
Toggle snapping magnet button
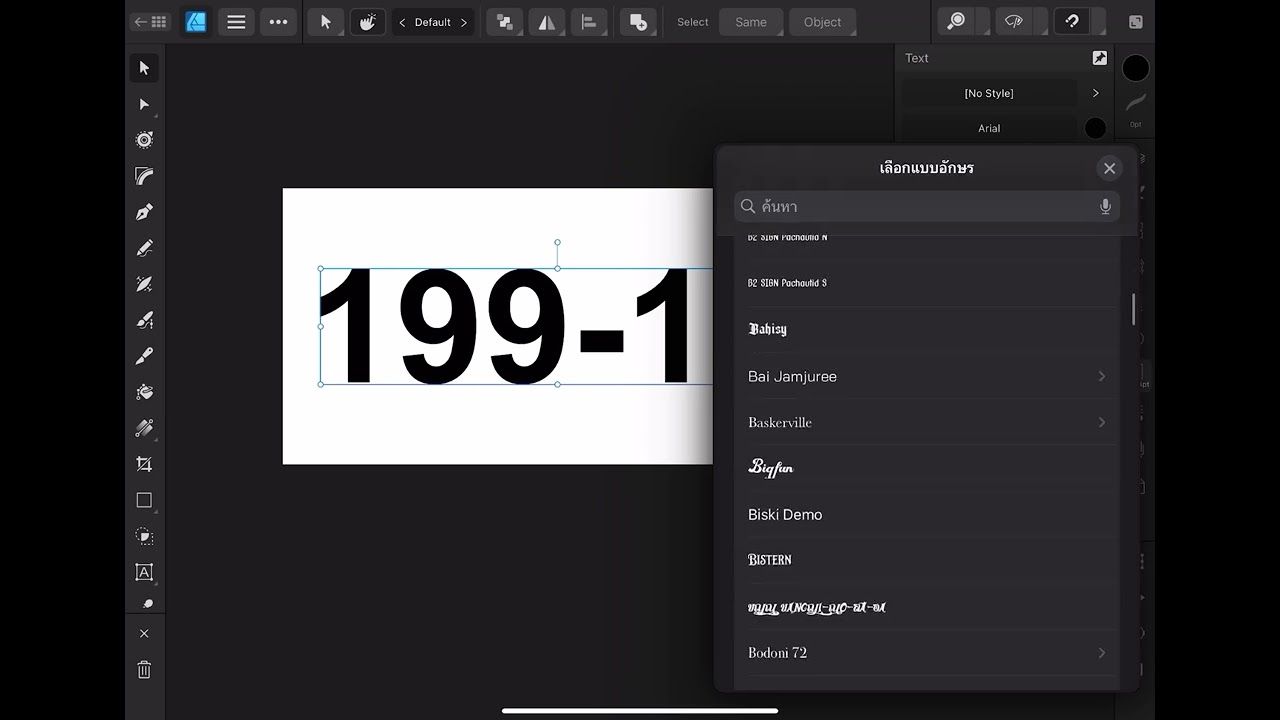point(1072,22)
